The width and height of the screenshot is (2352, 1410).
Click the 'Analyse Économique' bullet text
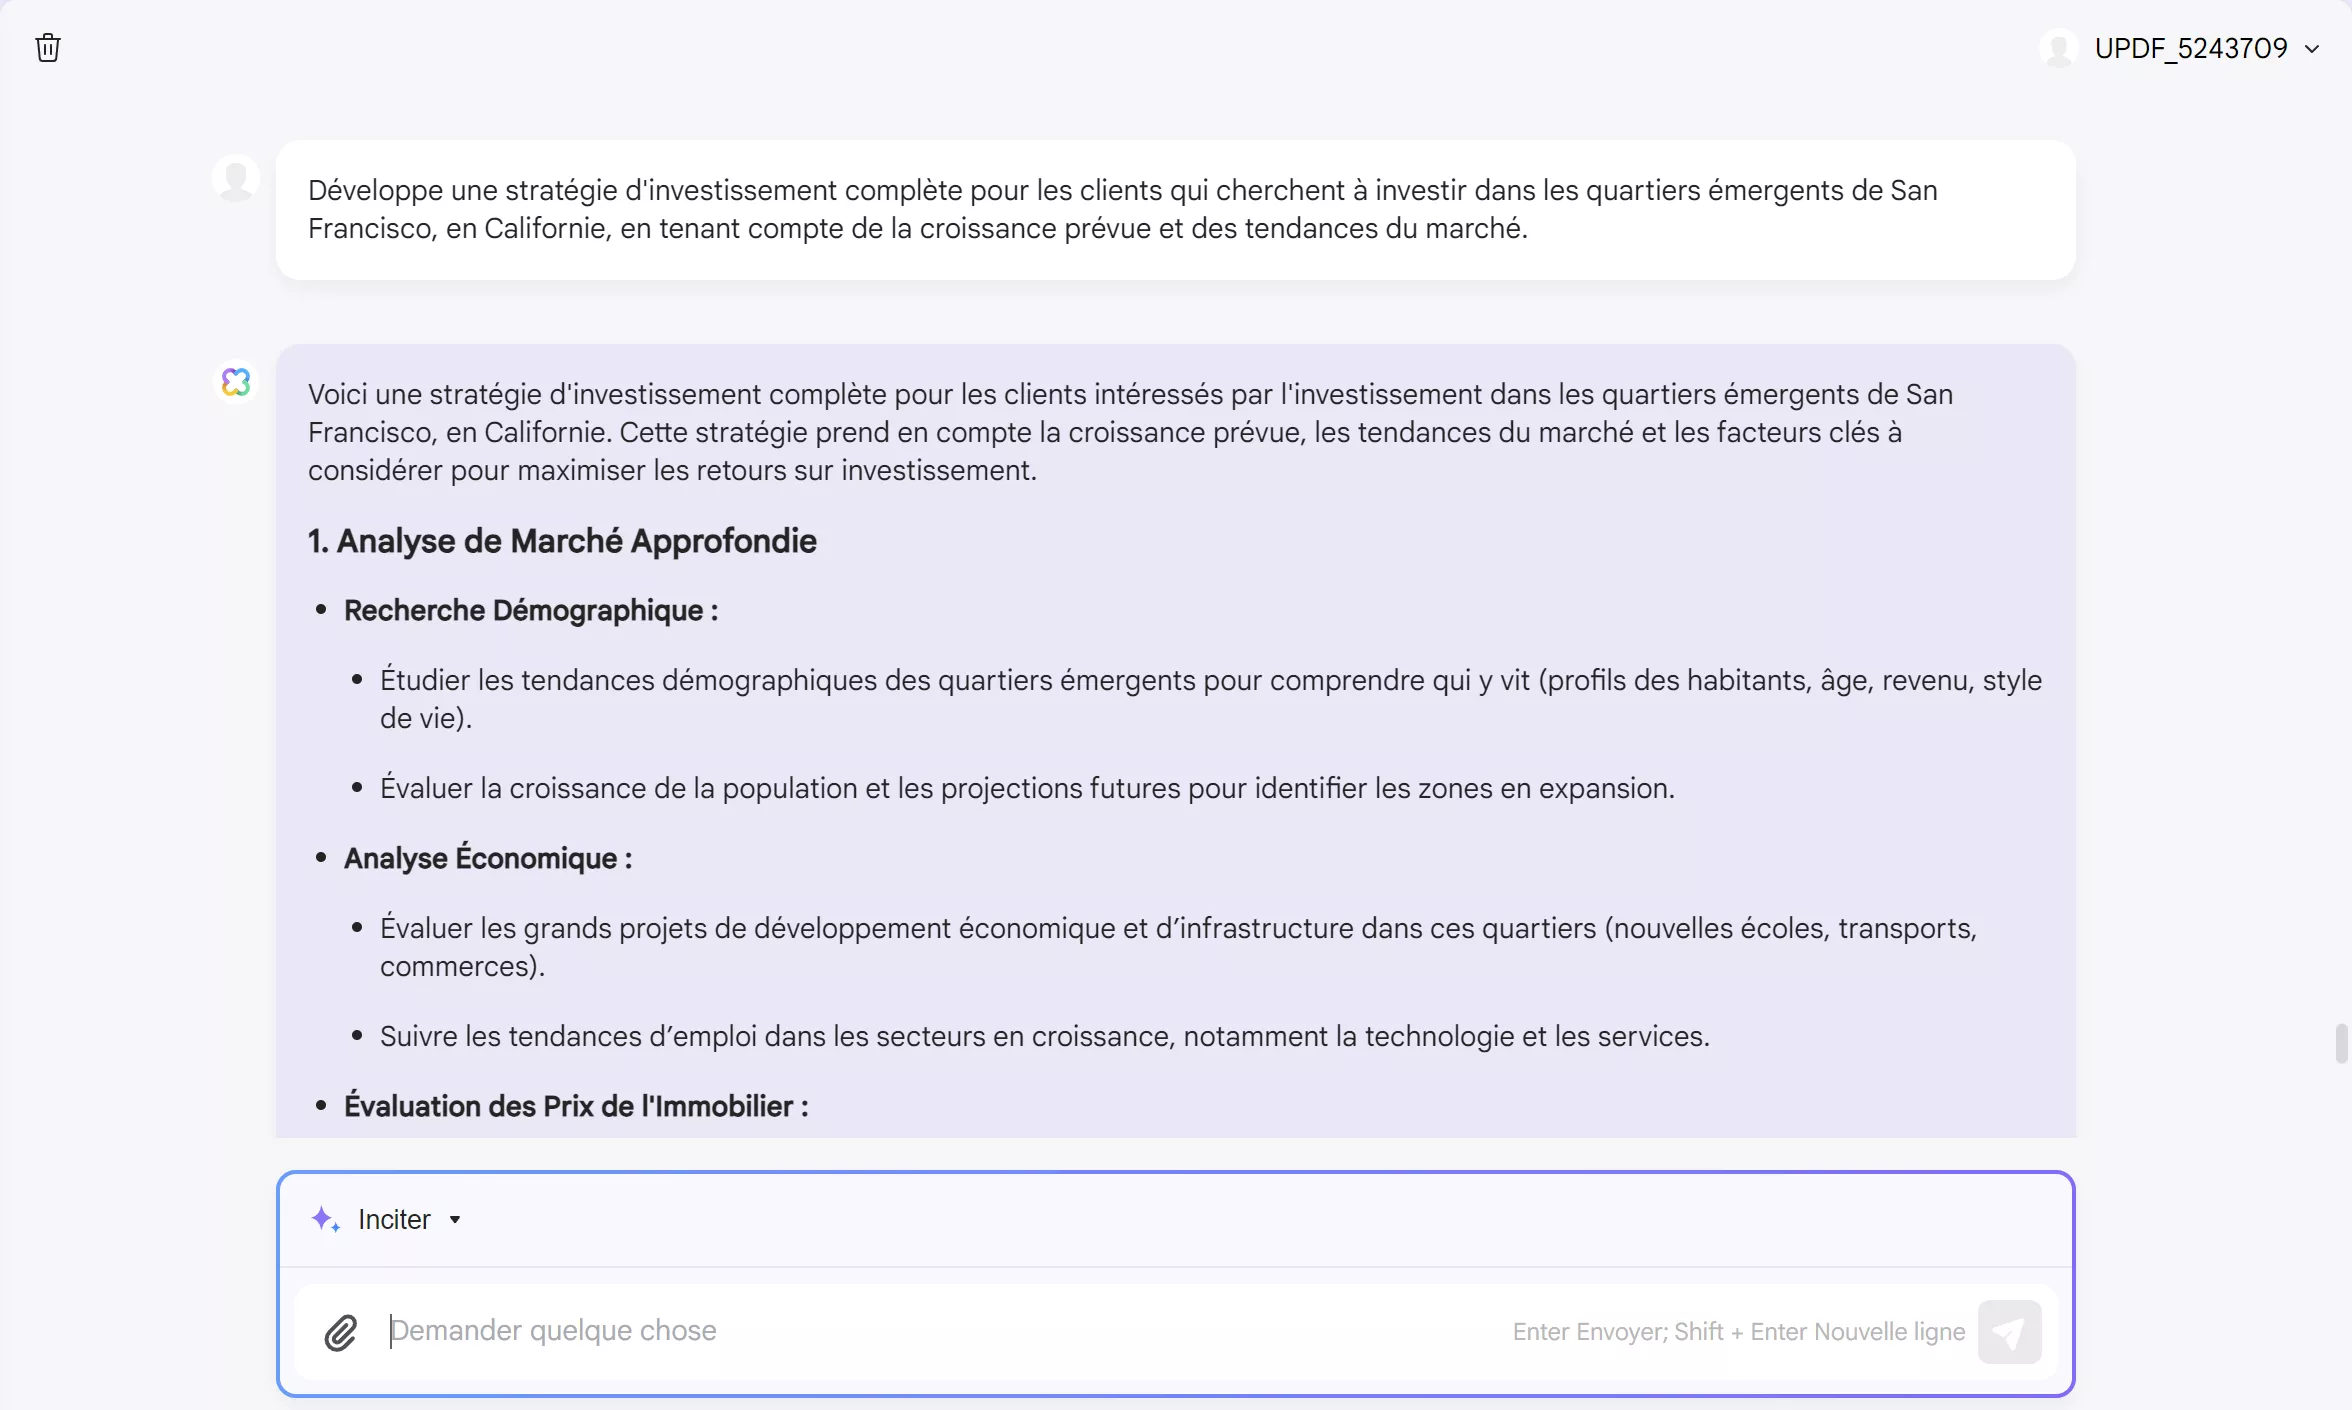click(488, 859)
